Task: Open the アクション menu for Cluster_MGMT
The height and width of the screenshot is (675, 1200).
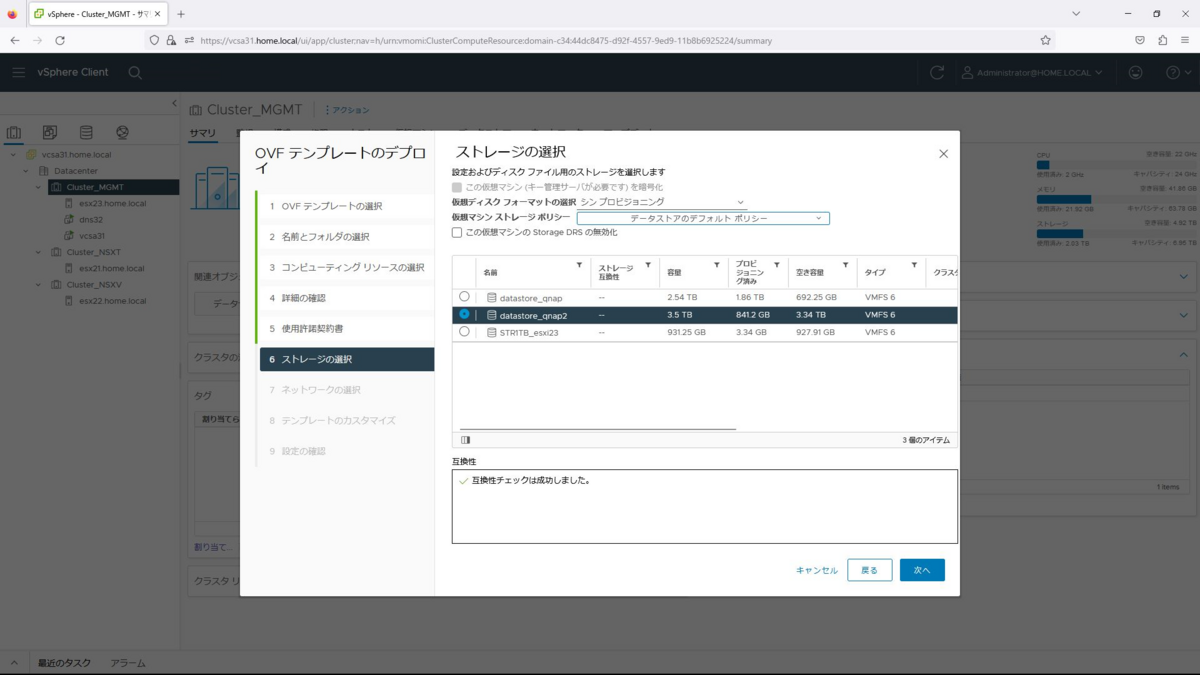Action: [x=347, y=110]
